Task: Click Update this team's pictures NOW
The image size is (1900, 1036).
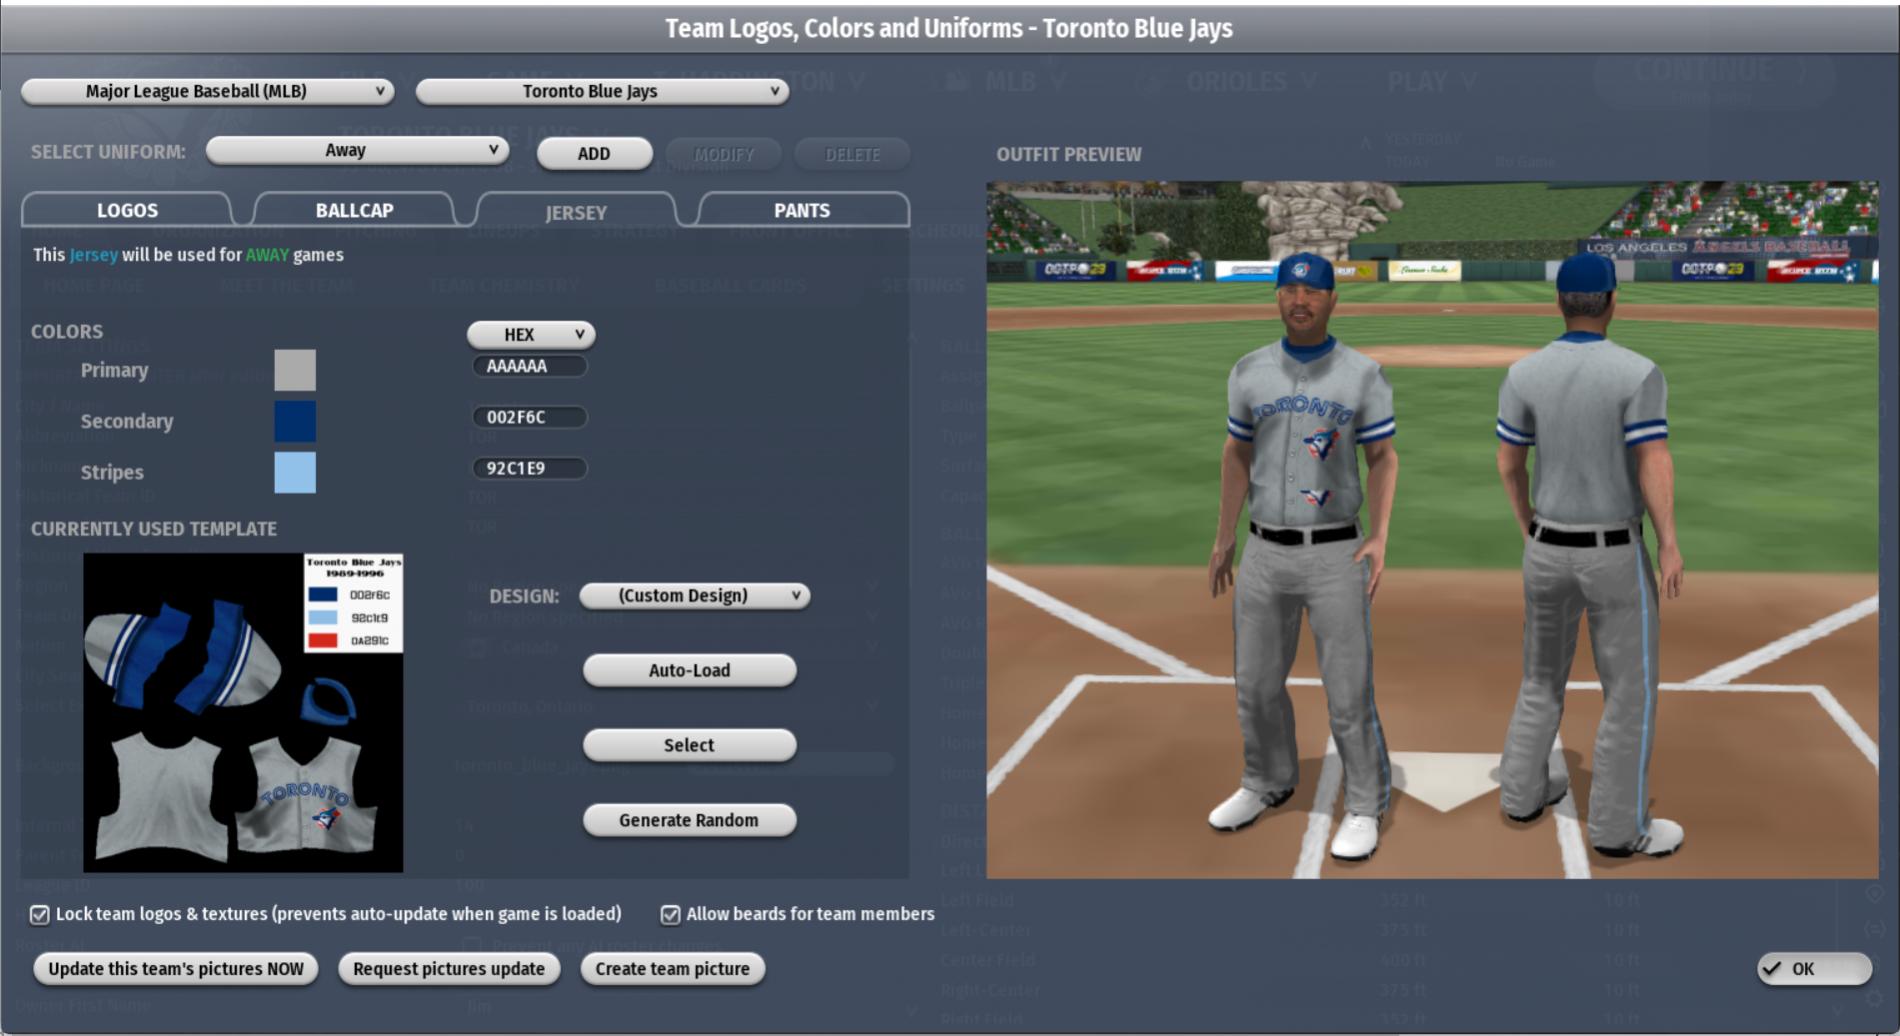Action: 176,968
